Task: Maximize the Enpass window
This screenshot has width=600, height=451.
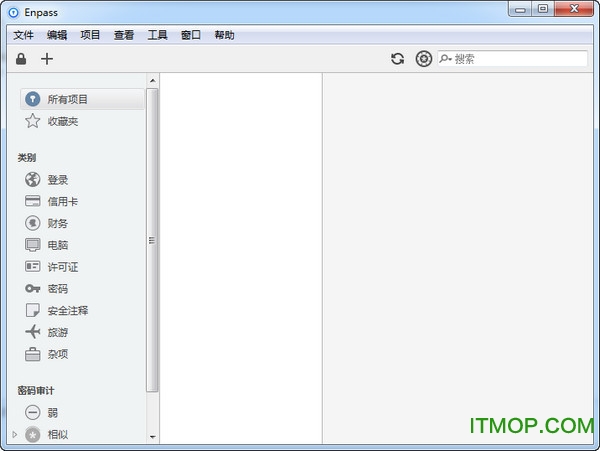Action: [543, 9]
